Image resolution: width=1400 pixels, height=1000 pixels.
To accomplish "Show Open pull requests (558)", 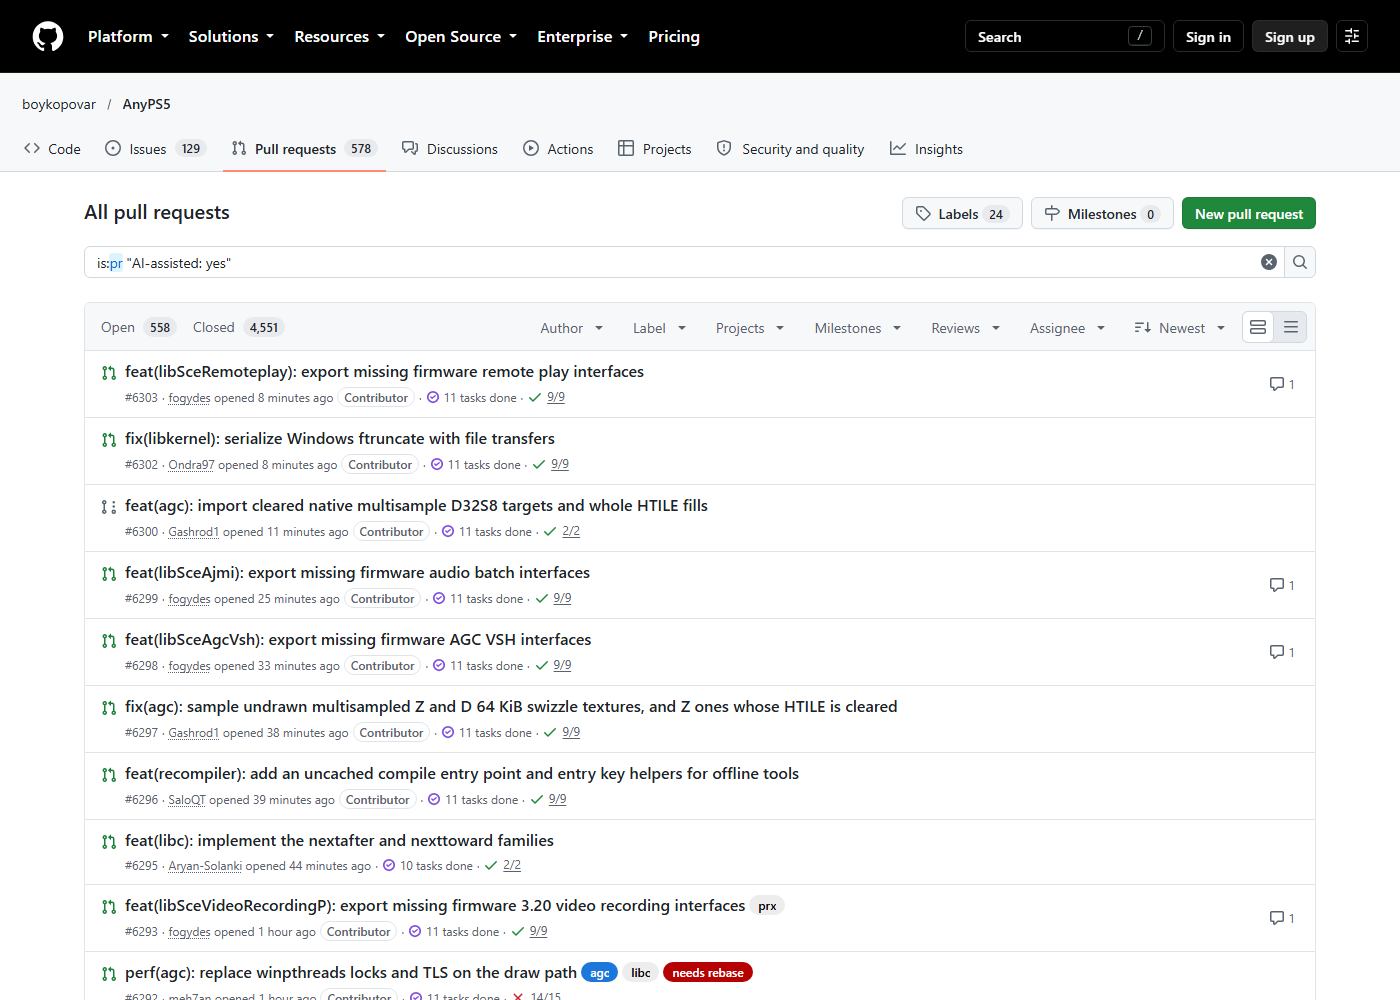I will point(137,327).
